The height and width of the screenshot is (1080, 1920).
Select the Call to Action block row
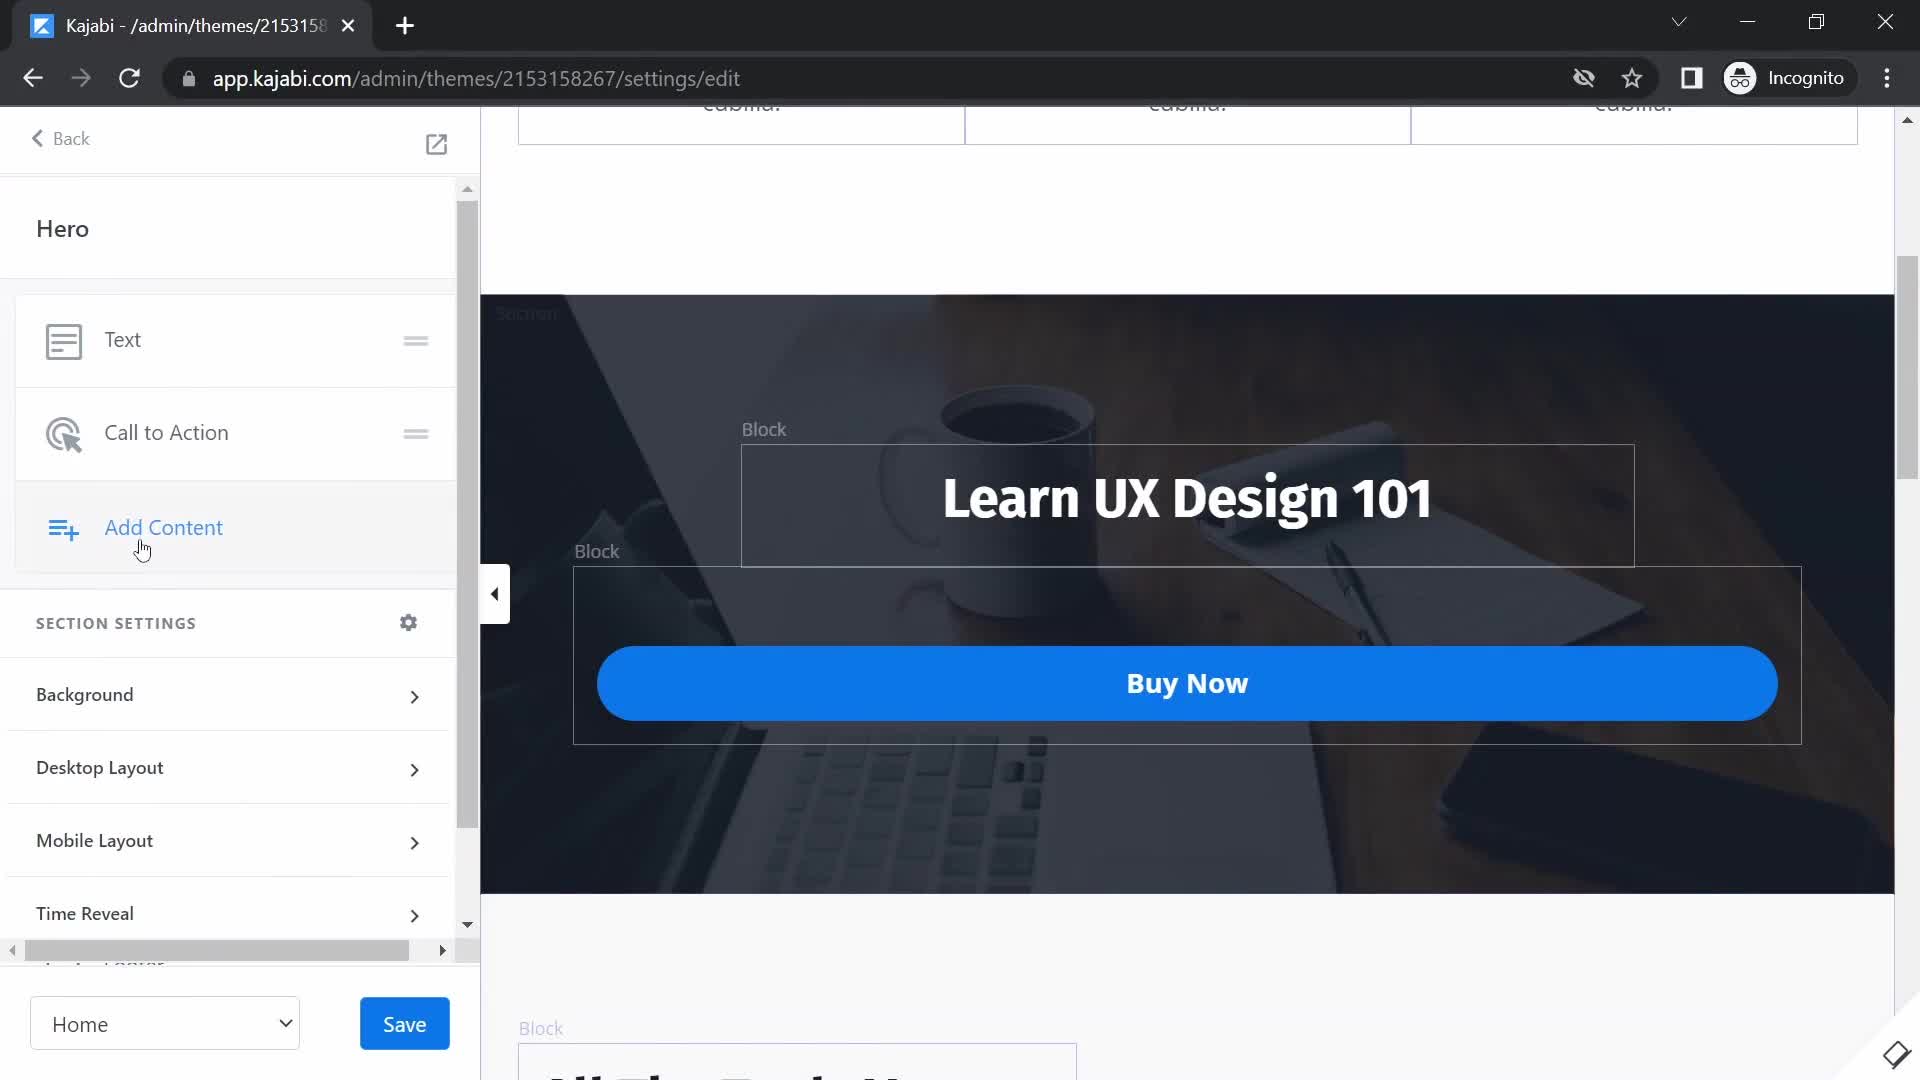pos(236,434)
